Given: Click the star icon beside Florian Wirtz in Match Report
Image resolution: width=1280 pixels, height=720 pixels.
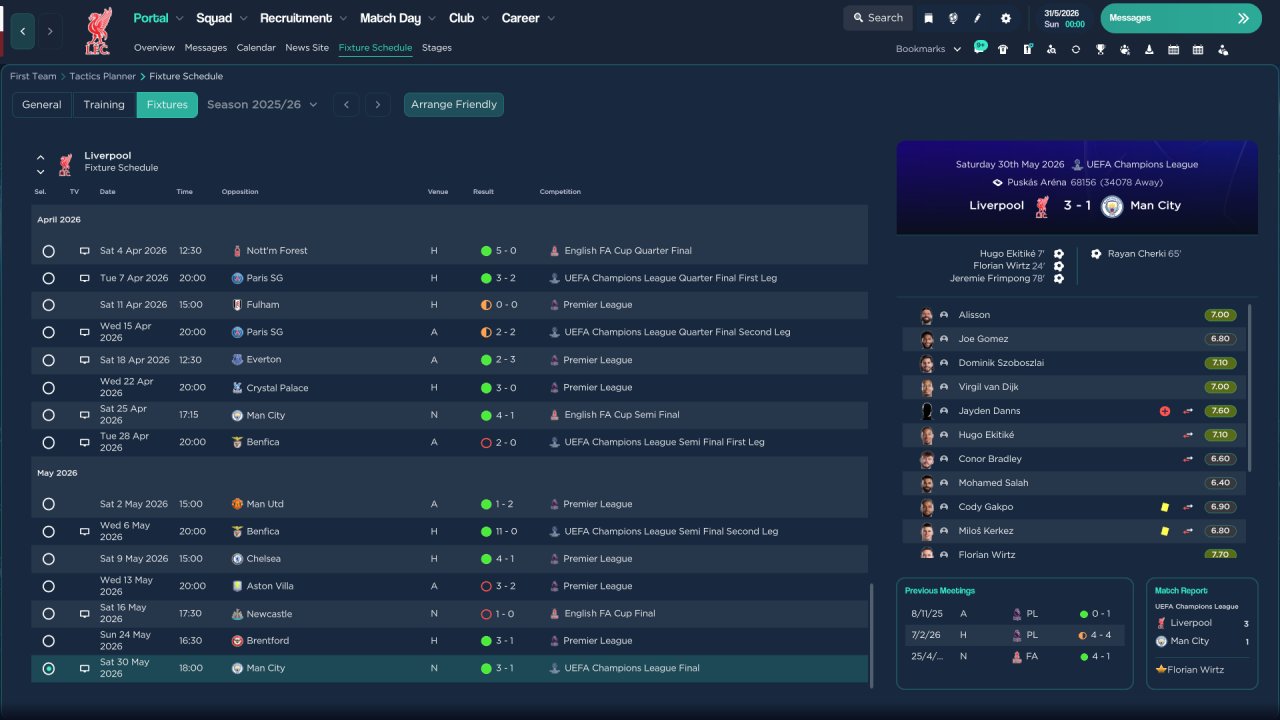Looking at the screenshot, I should pos(1160,669).
